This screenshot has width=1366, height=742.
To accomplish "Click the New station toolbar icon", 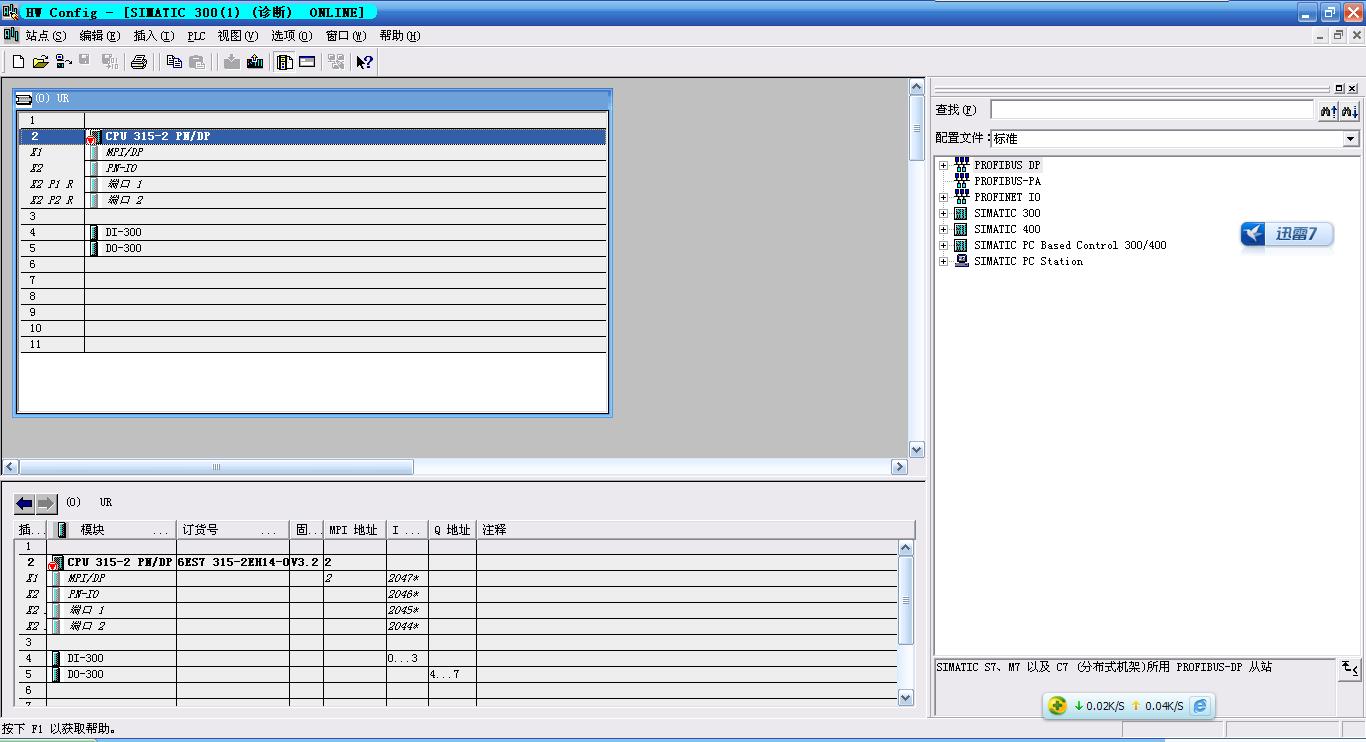I will (x=18, y=62).
